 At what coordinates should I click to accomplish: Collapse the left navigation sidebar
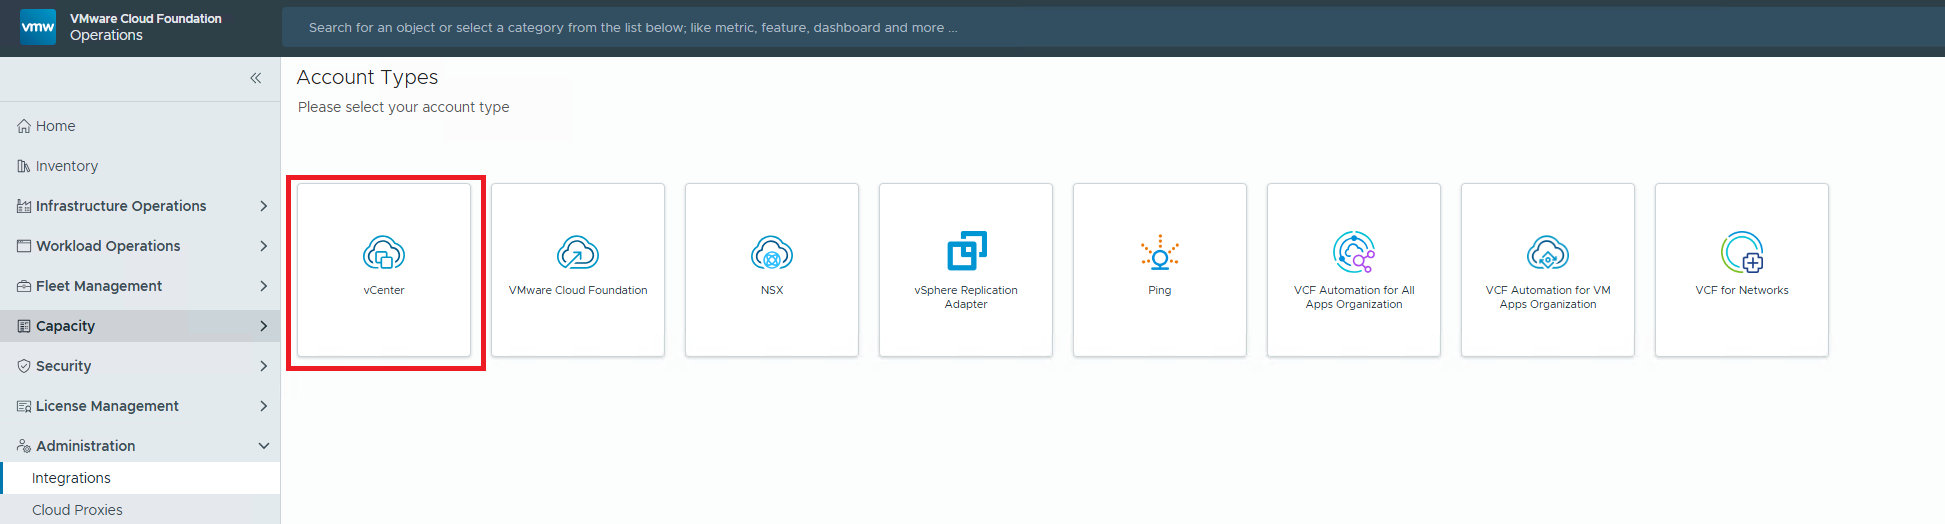click(256, 78)
